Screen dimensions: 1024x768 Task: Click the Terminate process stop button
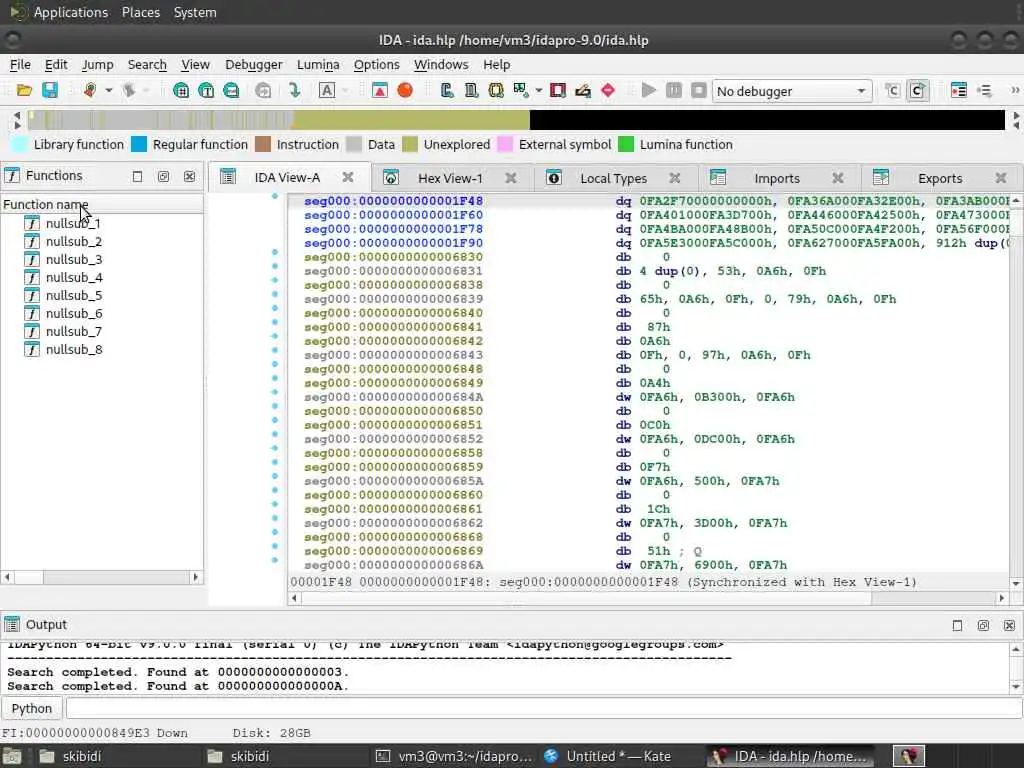tap(698, 90)
